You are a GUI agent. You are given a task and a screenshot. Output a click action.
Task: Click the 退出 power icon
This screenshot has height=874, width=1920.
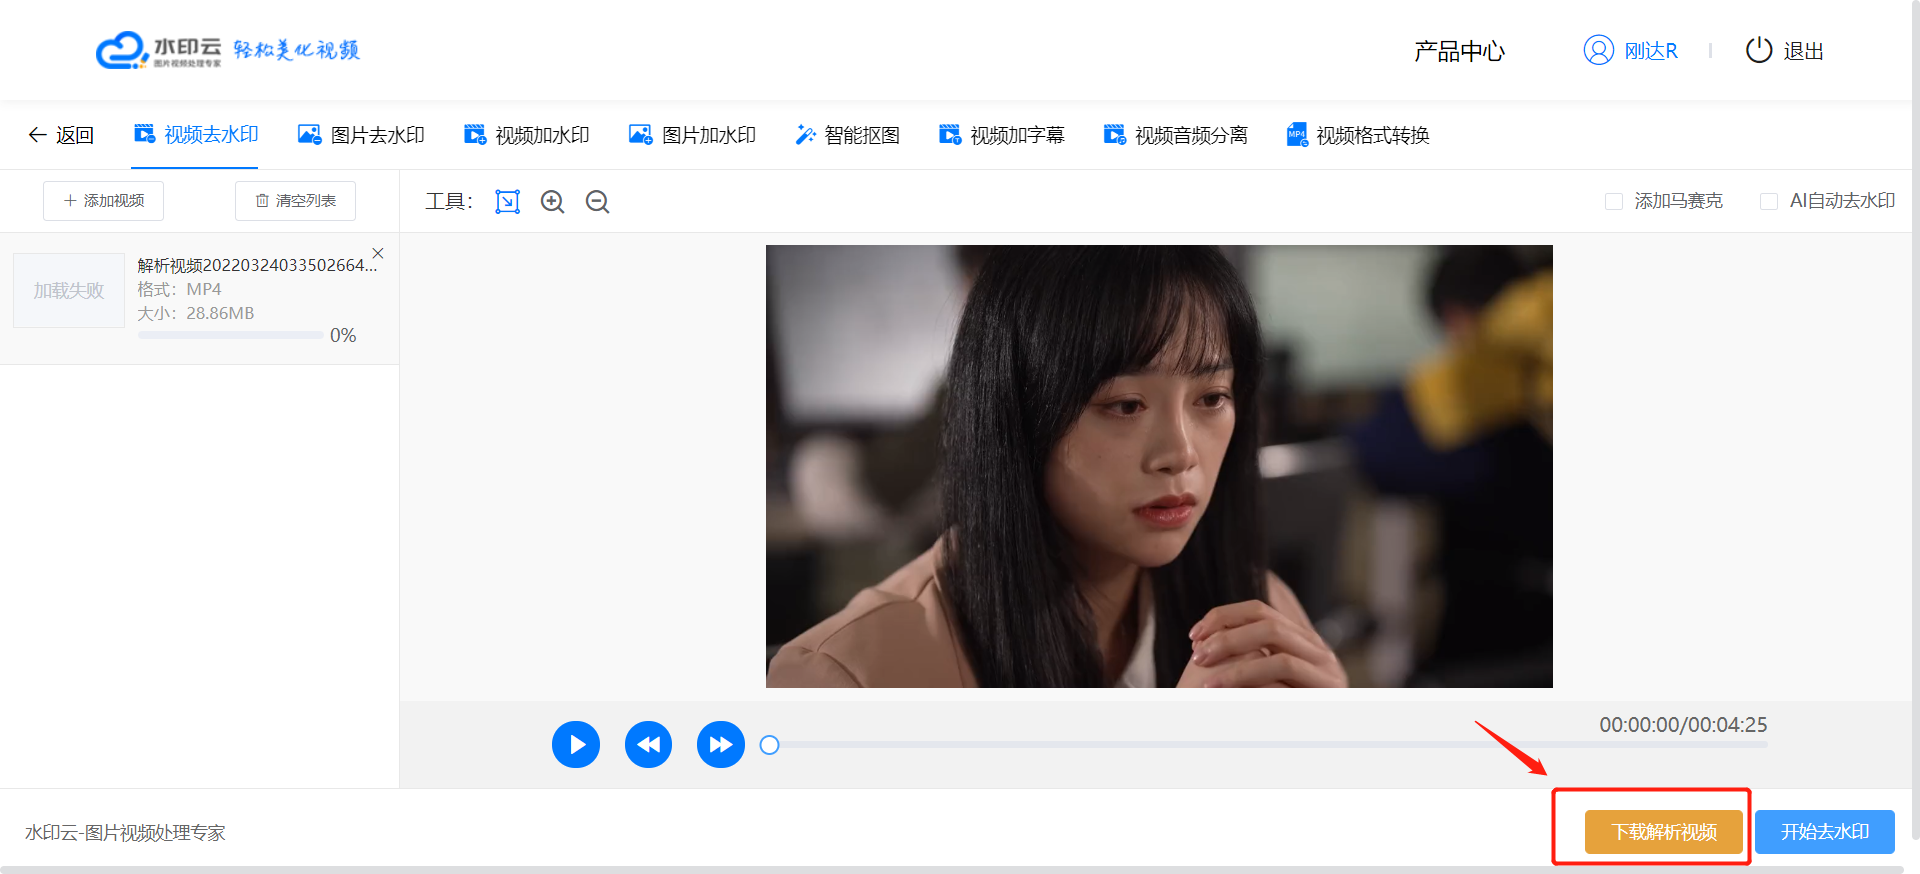tap(1759, 50)
